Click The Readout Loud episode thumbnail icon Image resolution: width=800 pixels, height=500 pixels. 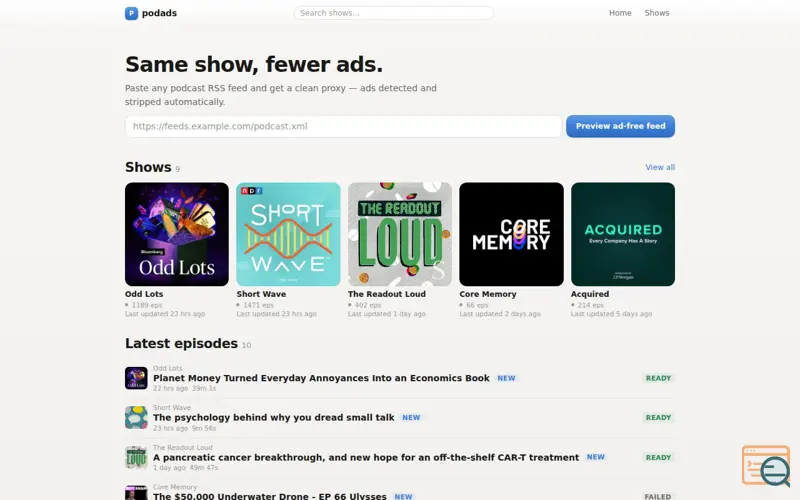pos(136,457)
